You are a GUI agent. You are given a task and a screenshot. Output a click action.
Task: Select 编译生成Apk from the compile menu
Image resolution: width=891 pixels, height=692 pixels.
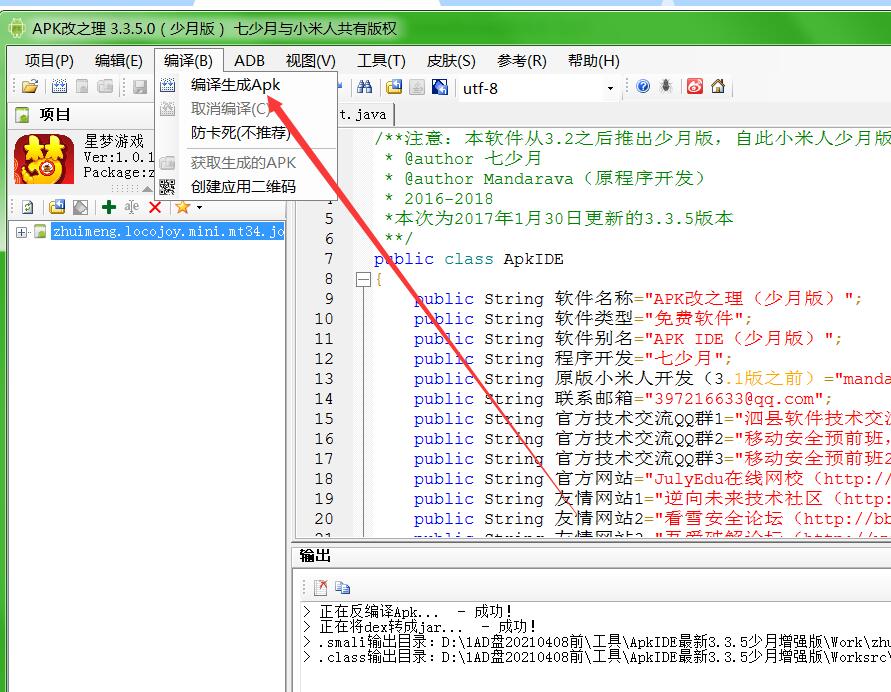(x=235, y=85)
